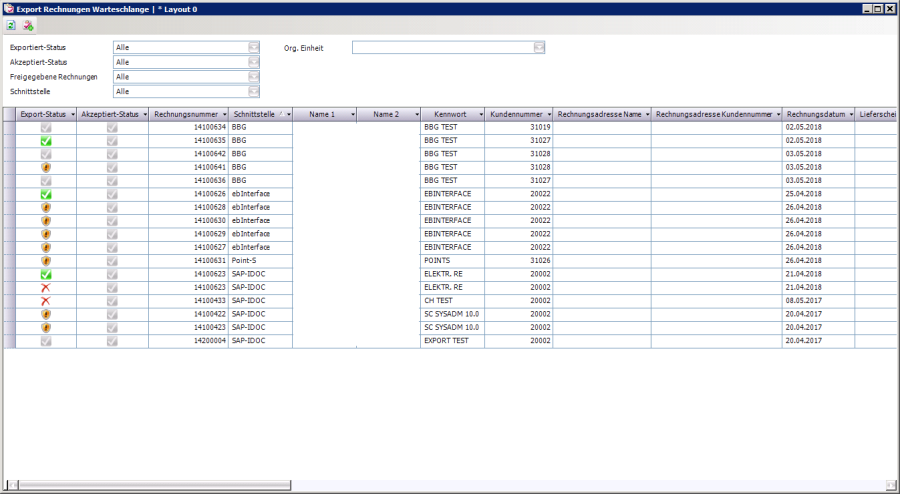The width and height of the screenshot is (900, 494).
Task: Click the application icon in the title bar
Action: pyautogui.click(x=9, y=8)
